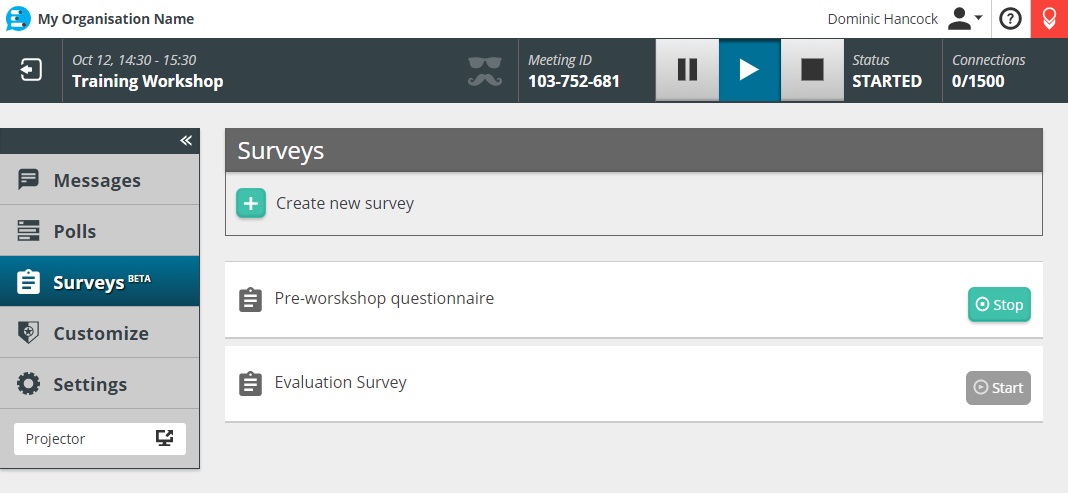This screenshot has height=493, width=1068.
Task: Open Dominic Hancock user dropdown
Action: pos(964,19)
